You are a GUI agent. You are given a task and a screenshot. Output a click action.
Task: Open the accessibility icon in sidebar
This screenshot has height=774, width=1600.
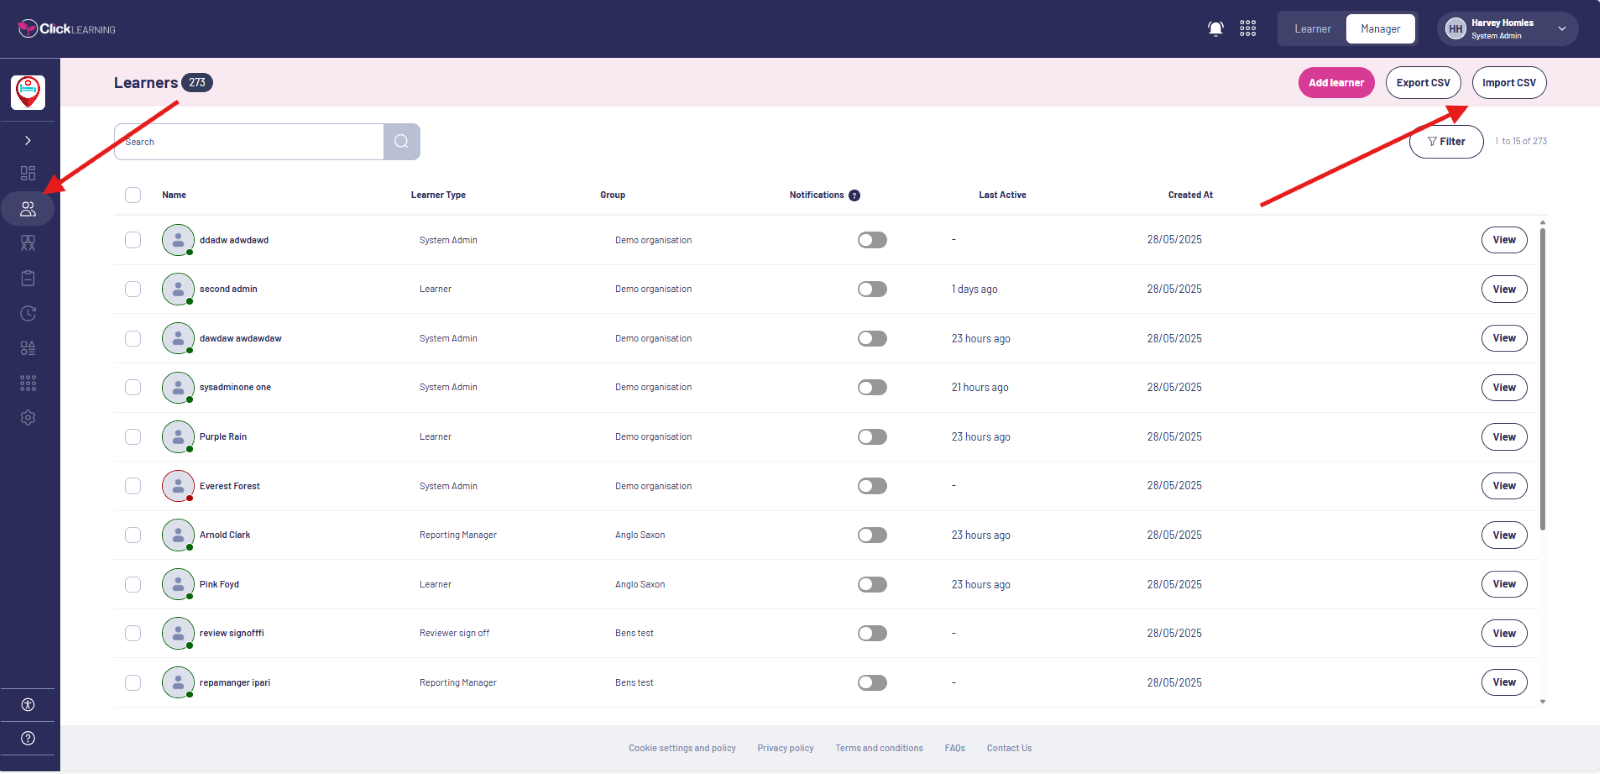point(28,705)
